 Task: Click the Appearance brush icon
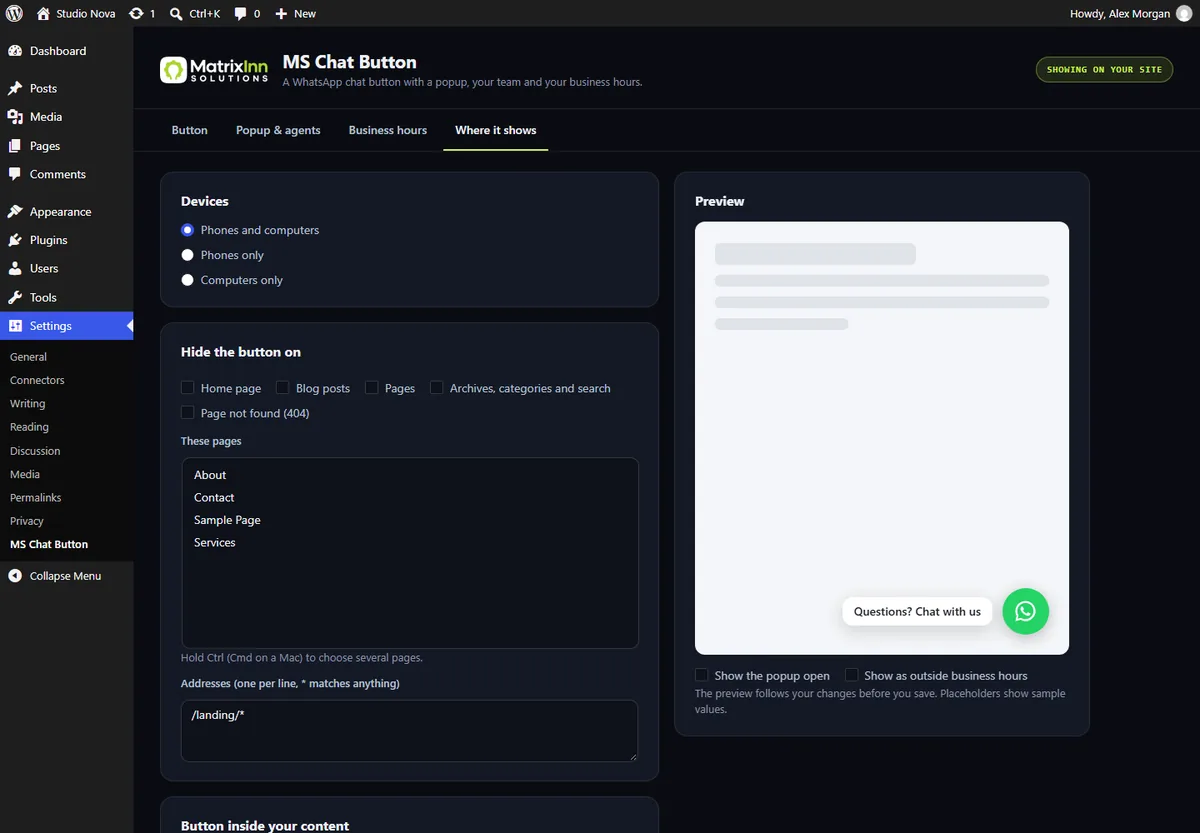pos(15,212)
